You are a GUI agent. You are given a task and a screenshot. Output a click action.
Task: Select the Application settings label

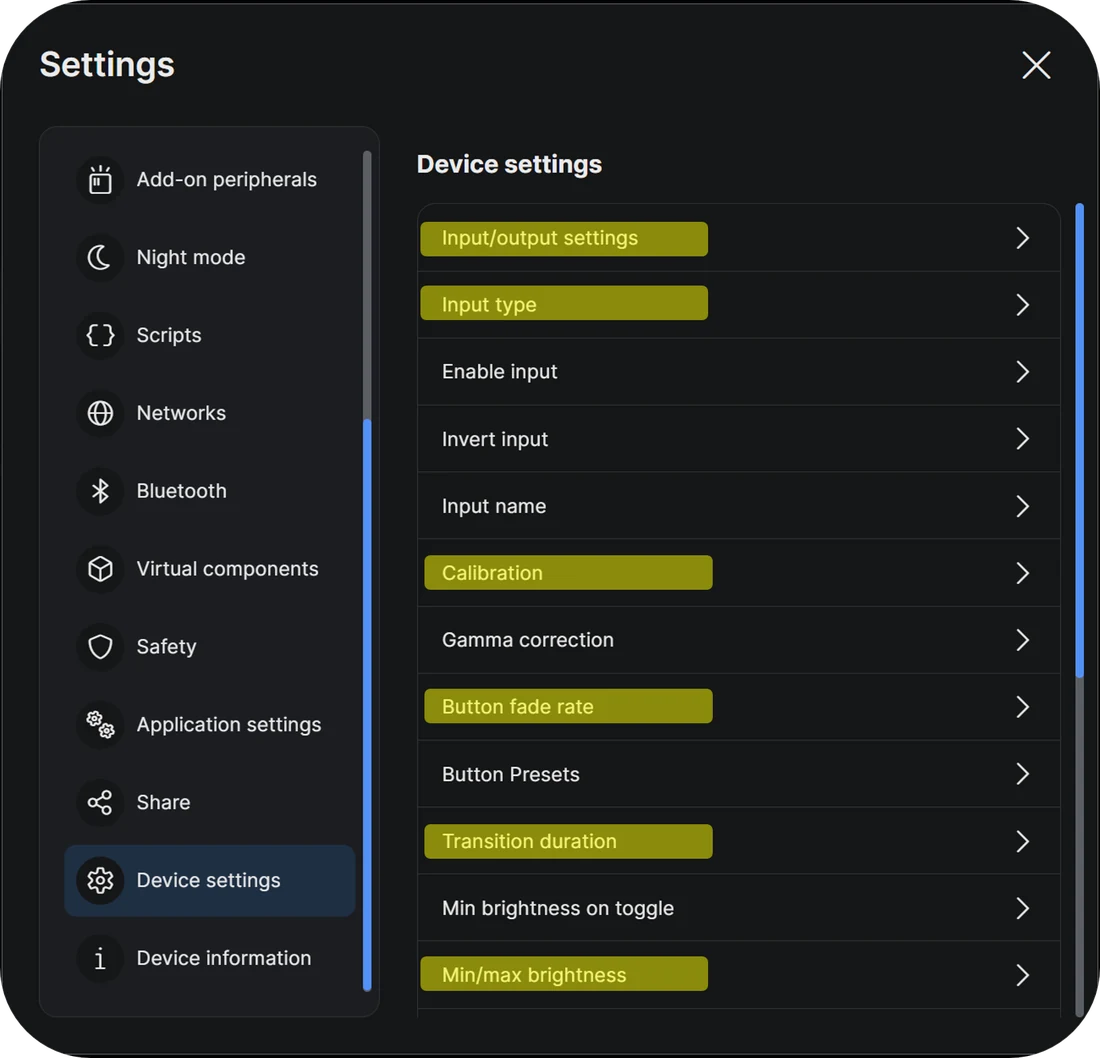(x=229, y=725)
